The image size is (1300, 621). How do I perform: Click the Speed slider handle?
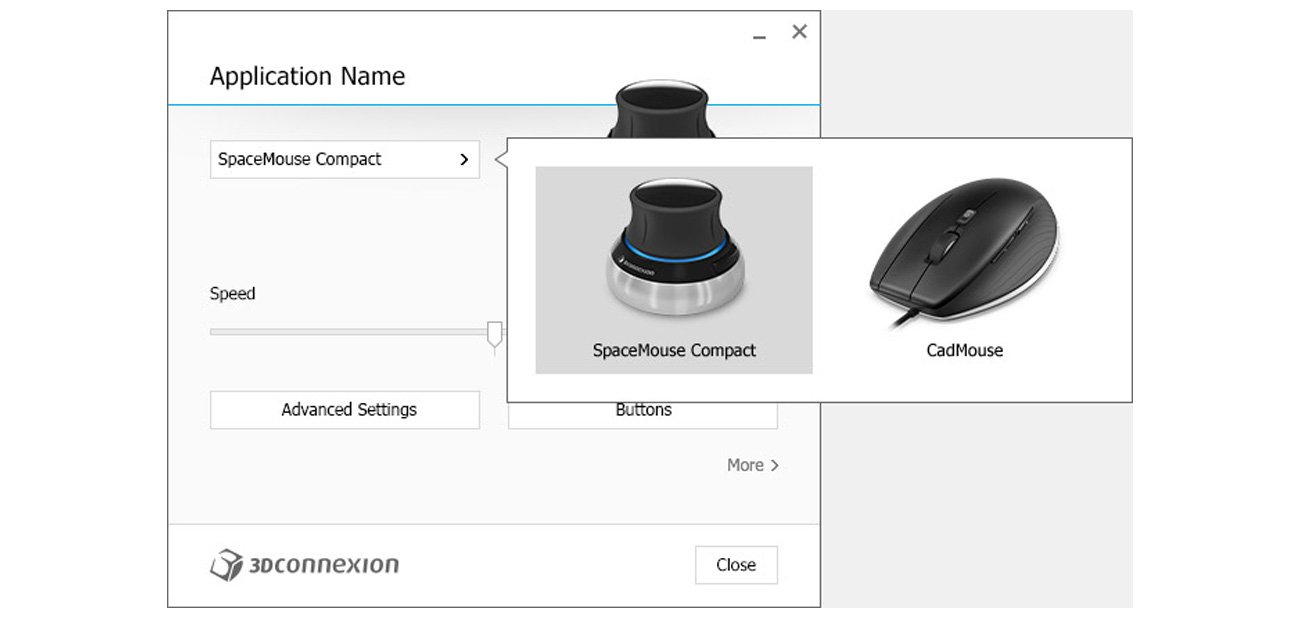pos(494,334)
